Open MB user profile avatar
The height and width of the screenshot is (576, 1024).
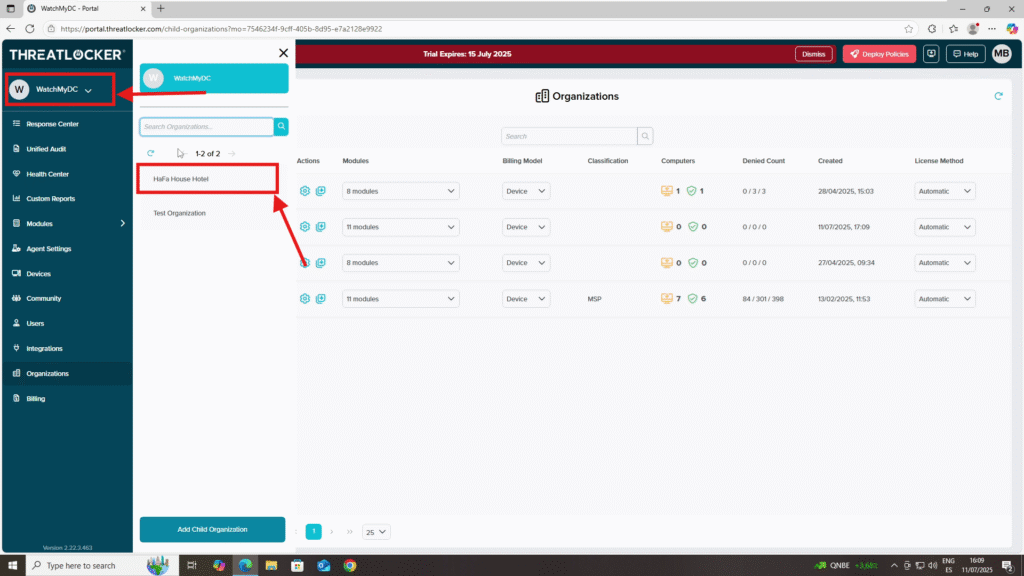[1002, 54]
